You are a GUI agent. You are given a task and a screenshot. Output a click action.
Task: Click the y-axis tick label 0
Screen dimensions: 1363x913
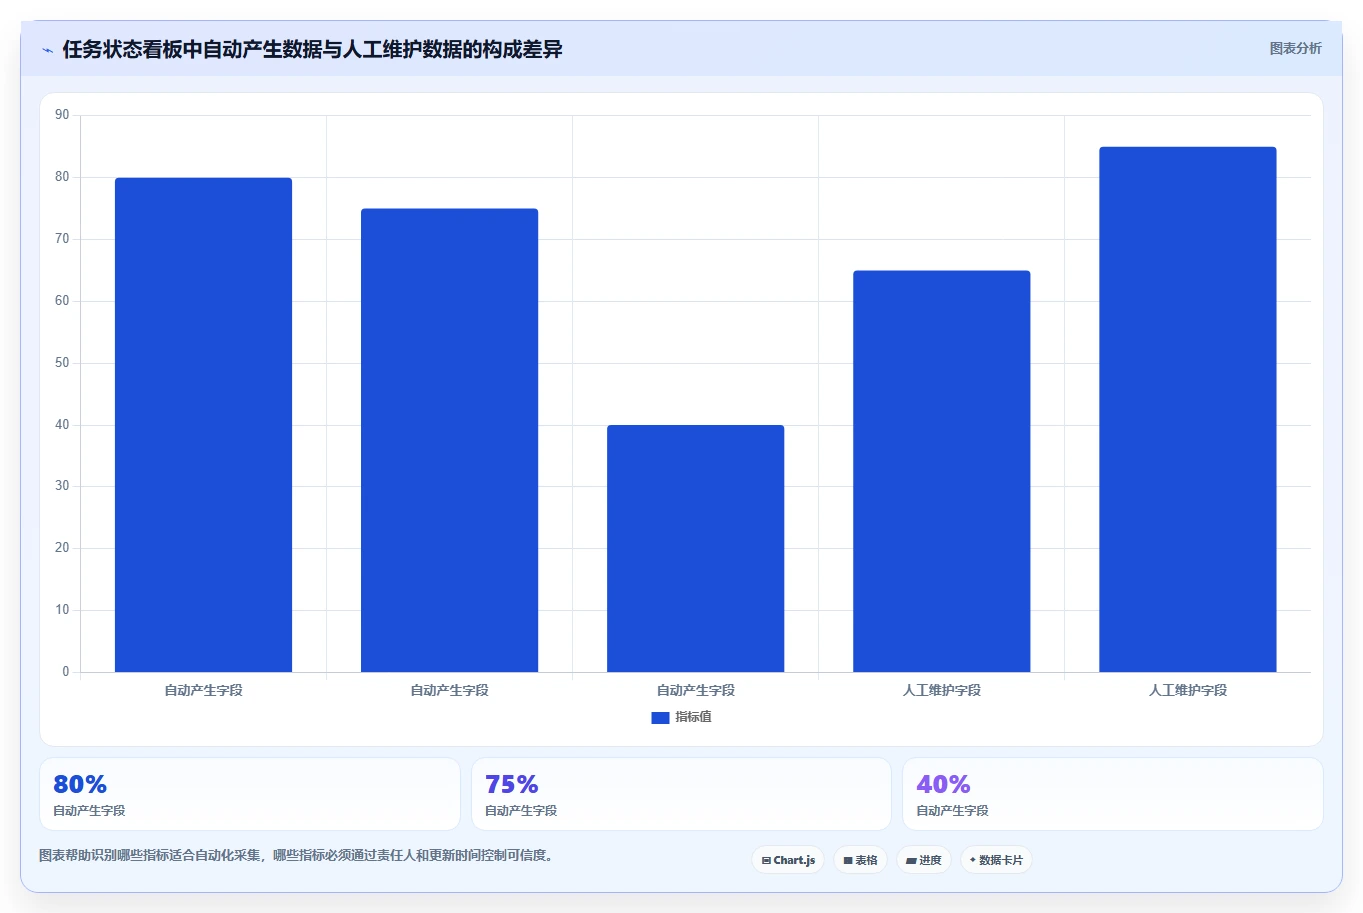pyautogui.click(x=66, y=672)
